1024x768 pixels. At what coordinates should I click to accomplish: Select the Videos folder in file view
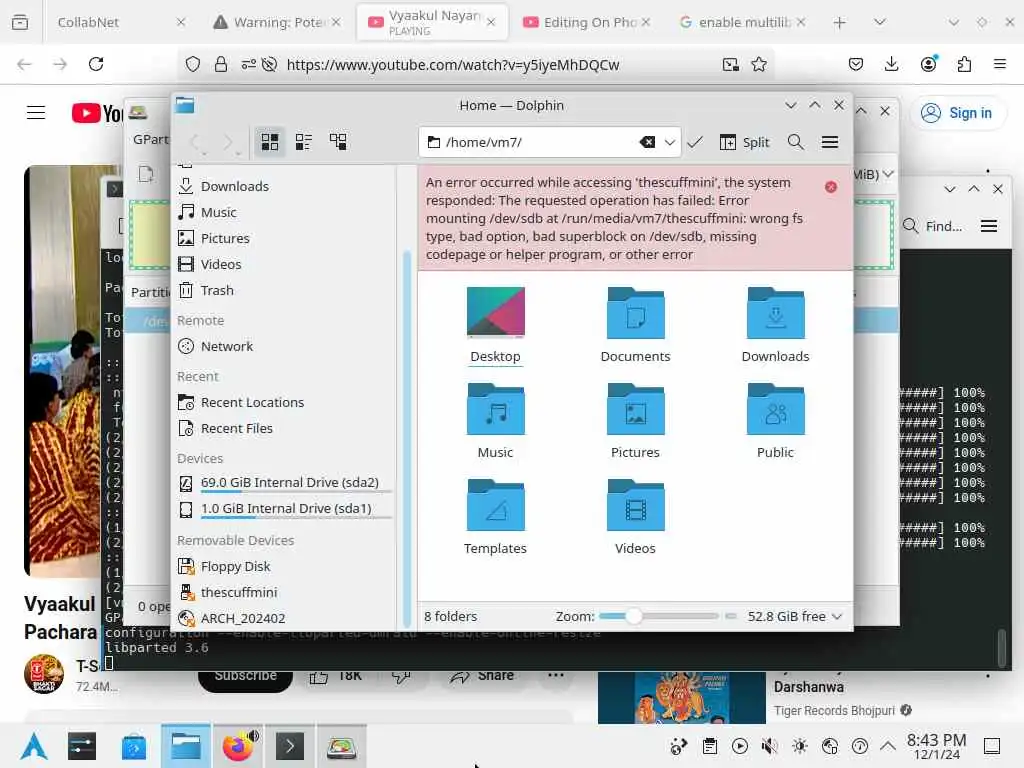pyautogui.click(x=635, y=517)
